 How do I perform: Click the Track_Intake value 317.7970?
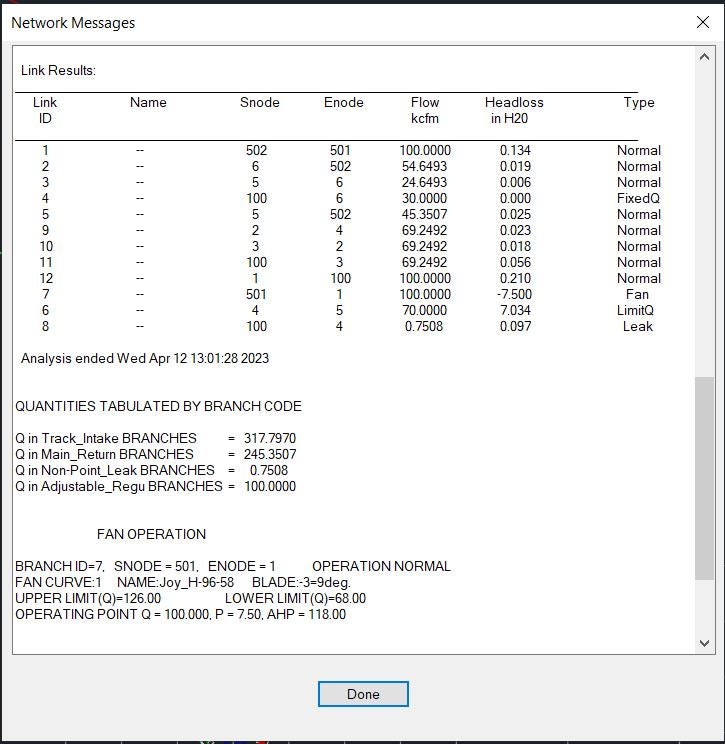click(x=270, y=438)
